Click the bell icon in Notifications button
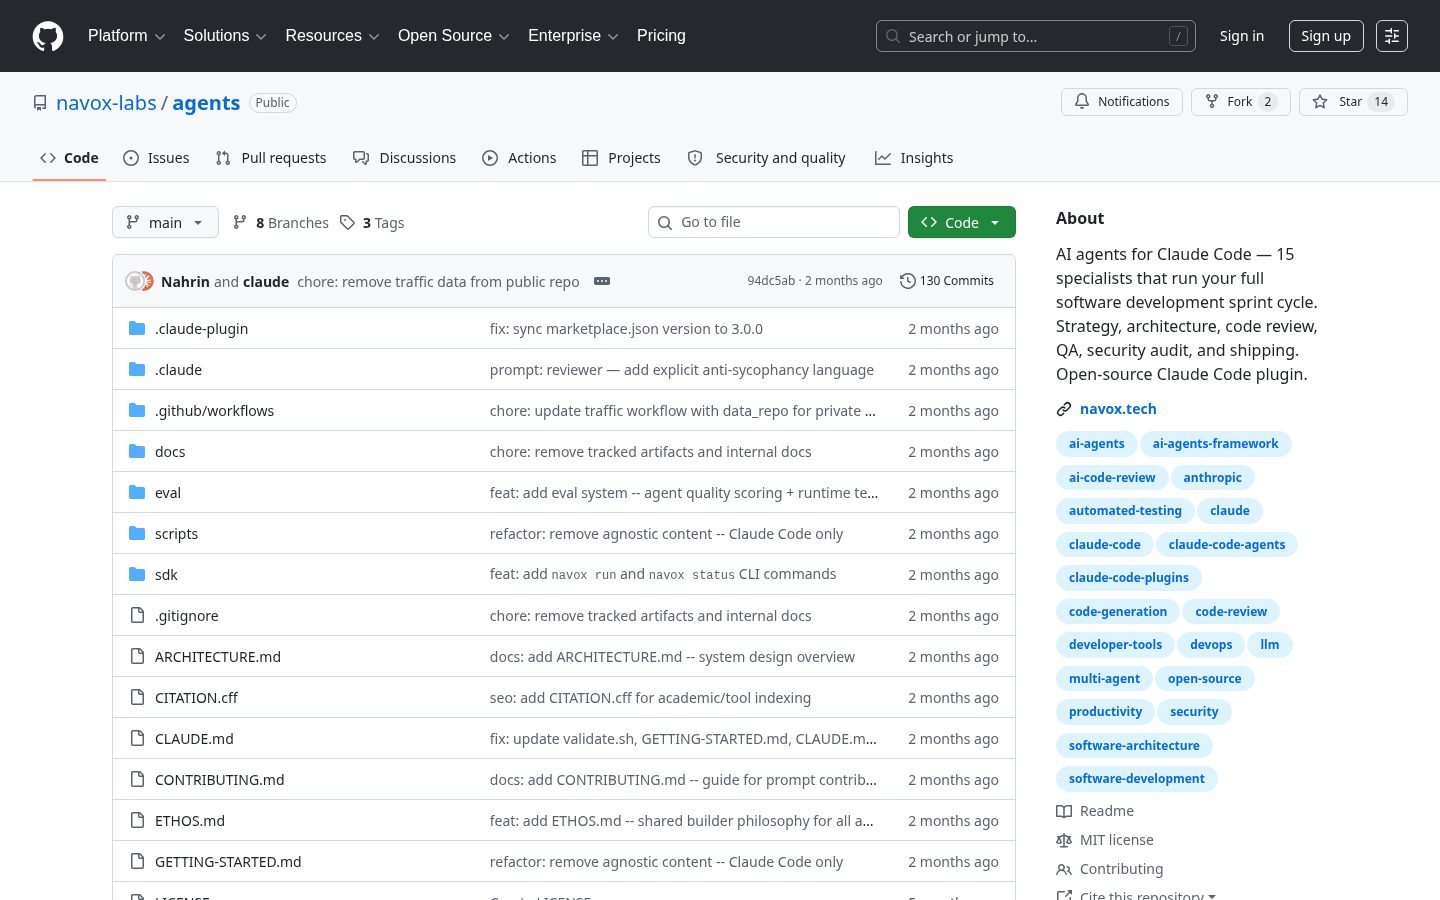 click(x=1082, y=101)
